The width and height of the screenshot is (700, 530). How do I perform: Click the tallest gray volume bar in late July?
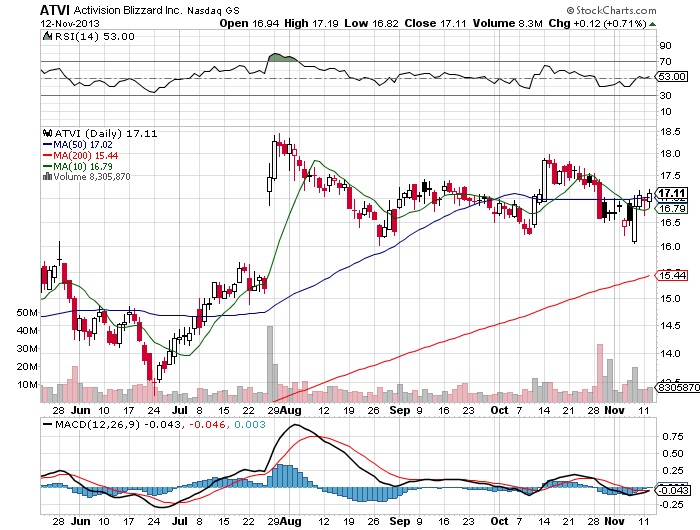point(270,364)
